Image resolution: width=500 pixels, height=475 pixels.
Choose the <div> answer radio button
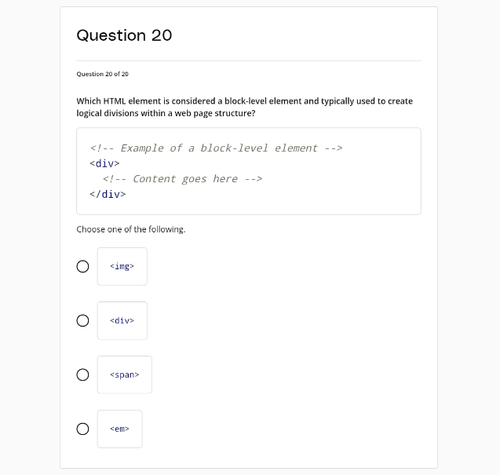tap(83, 321)
